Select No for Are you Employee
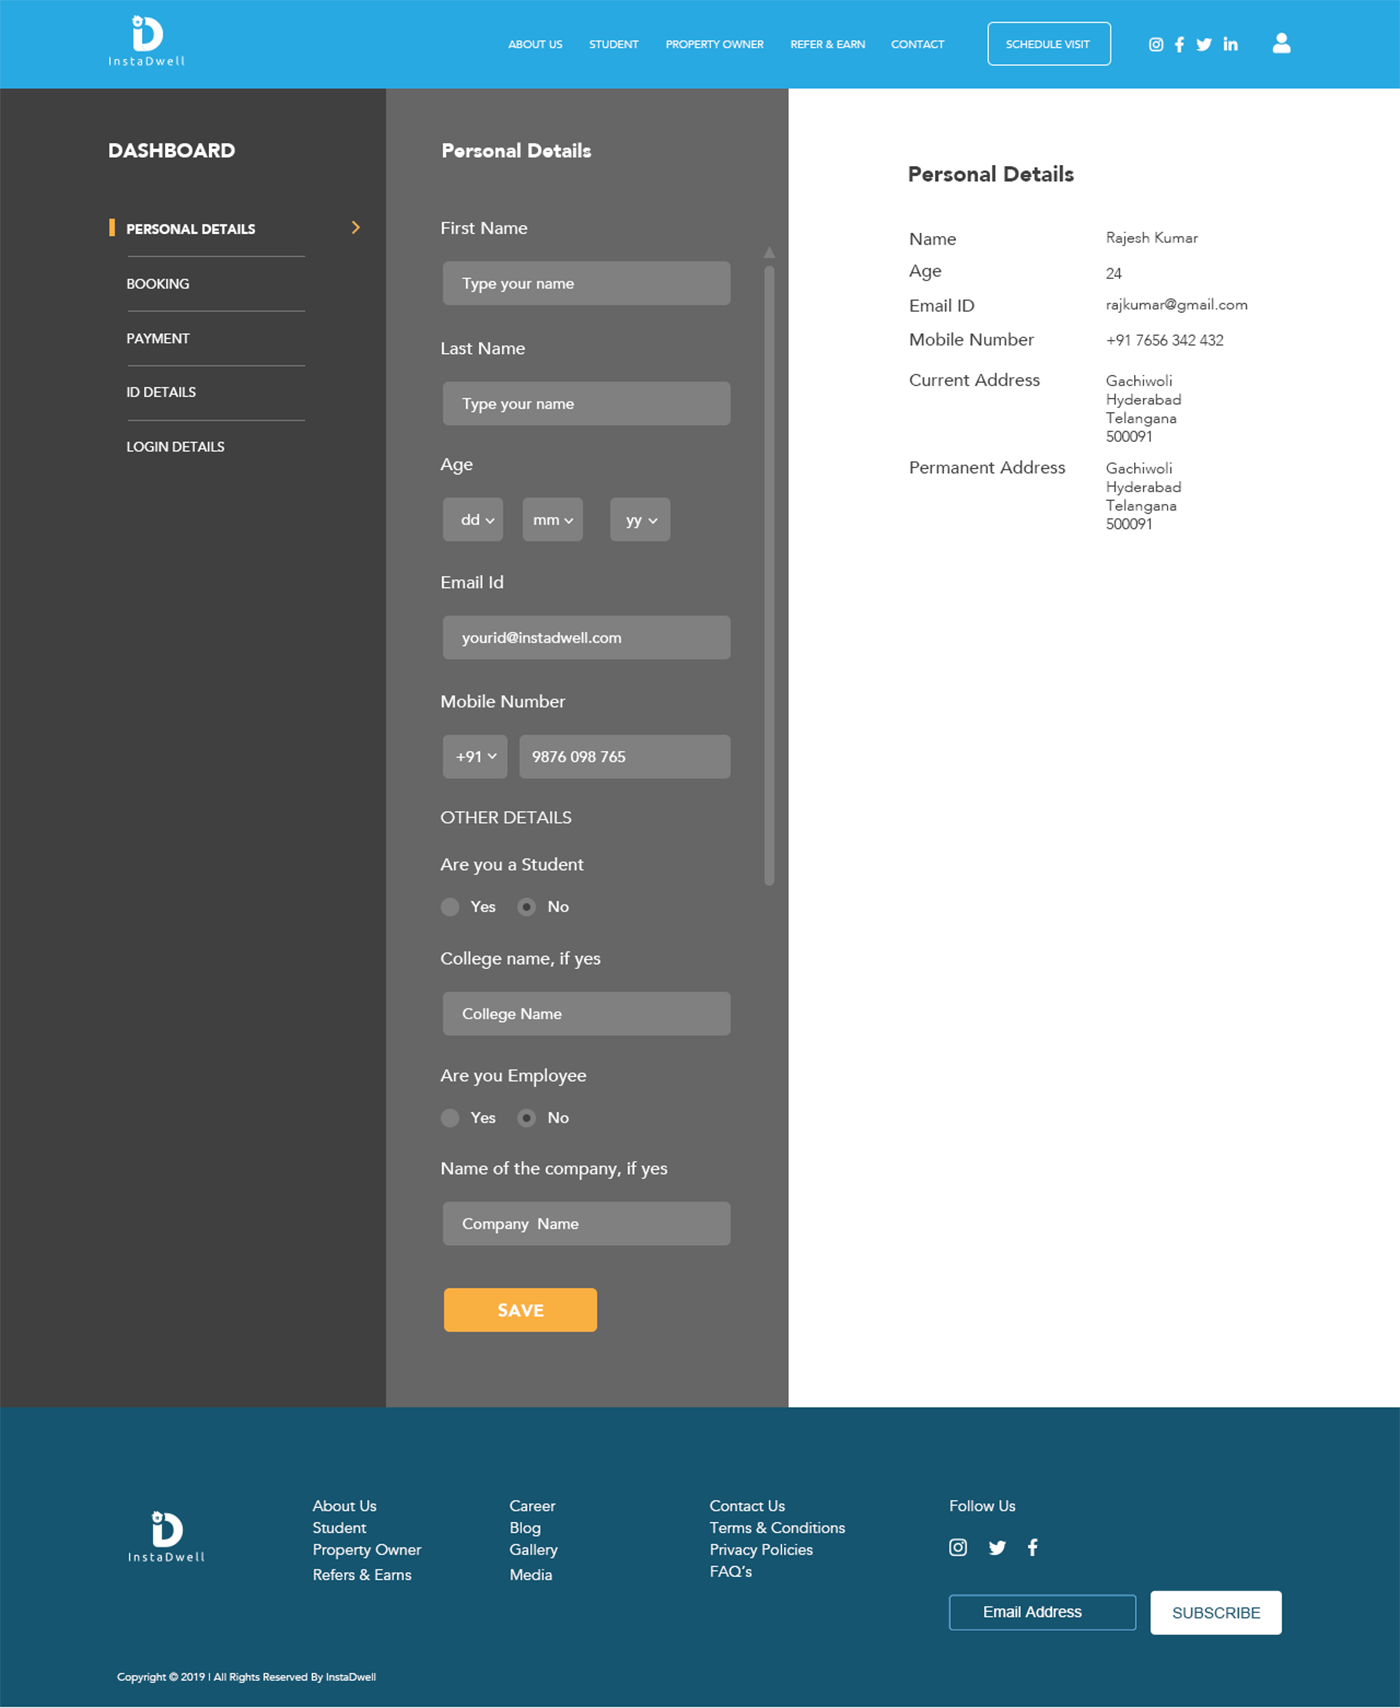 (527, 1118)
